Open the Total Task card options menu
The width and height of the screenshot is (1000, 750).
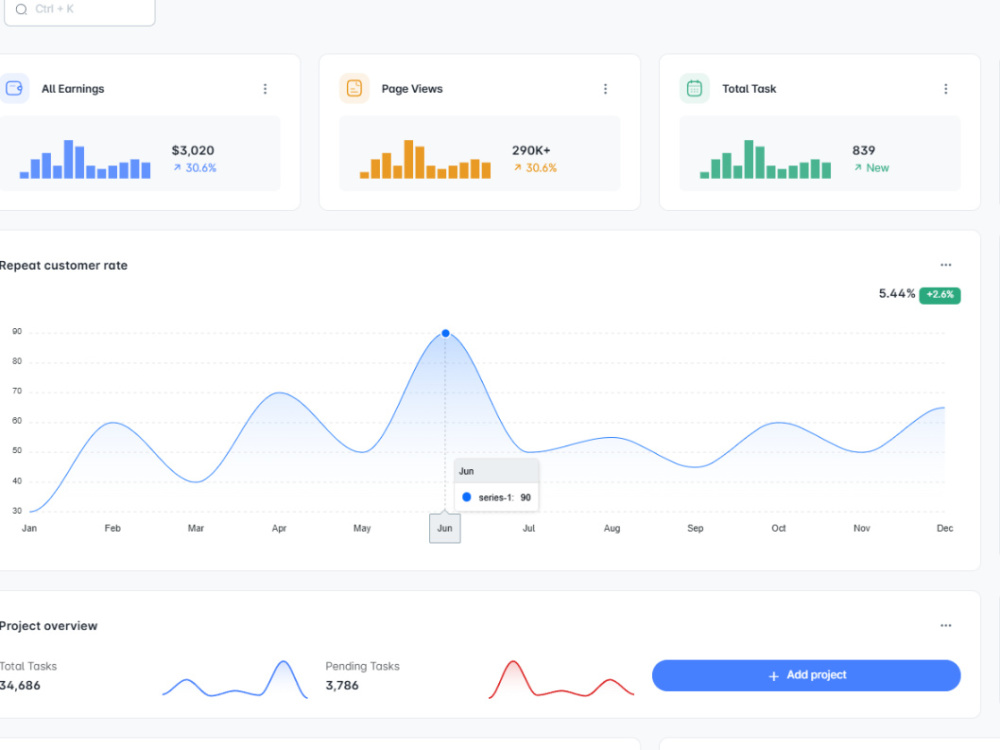point(946,89)
